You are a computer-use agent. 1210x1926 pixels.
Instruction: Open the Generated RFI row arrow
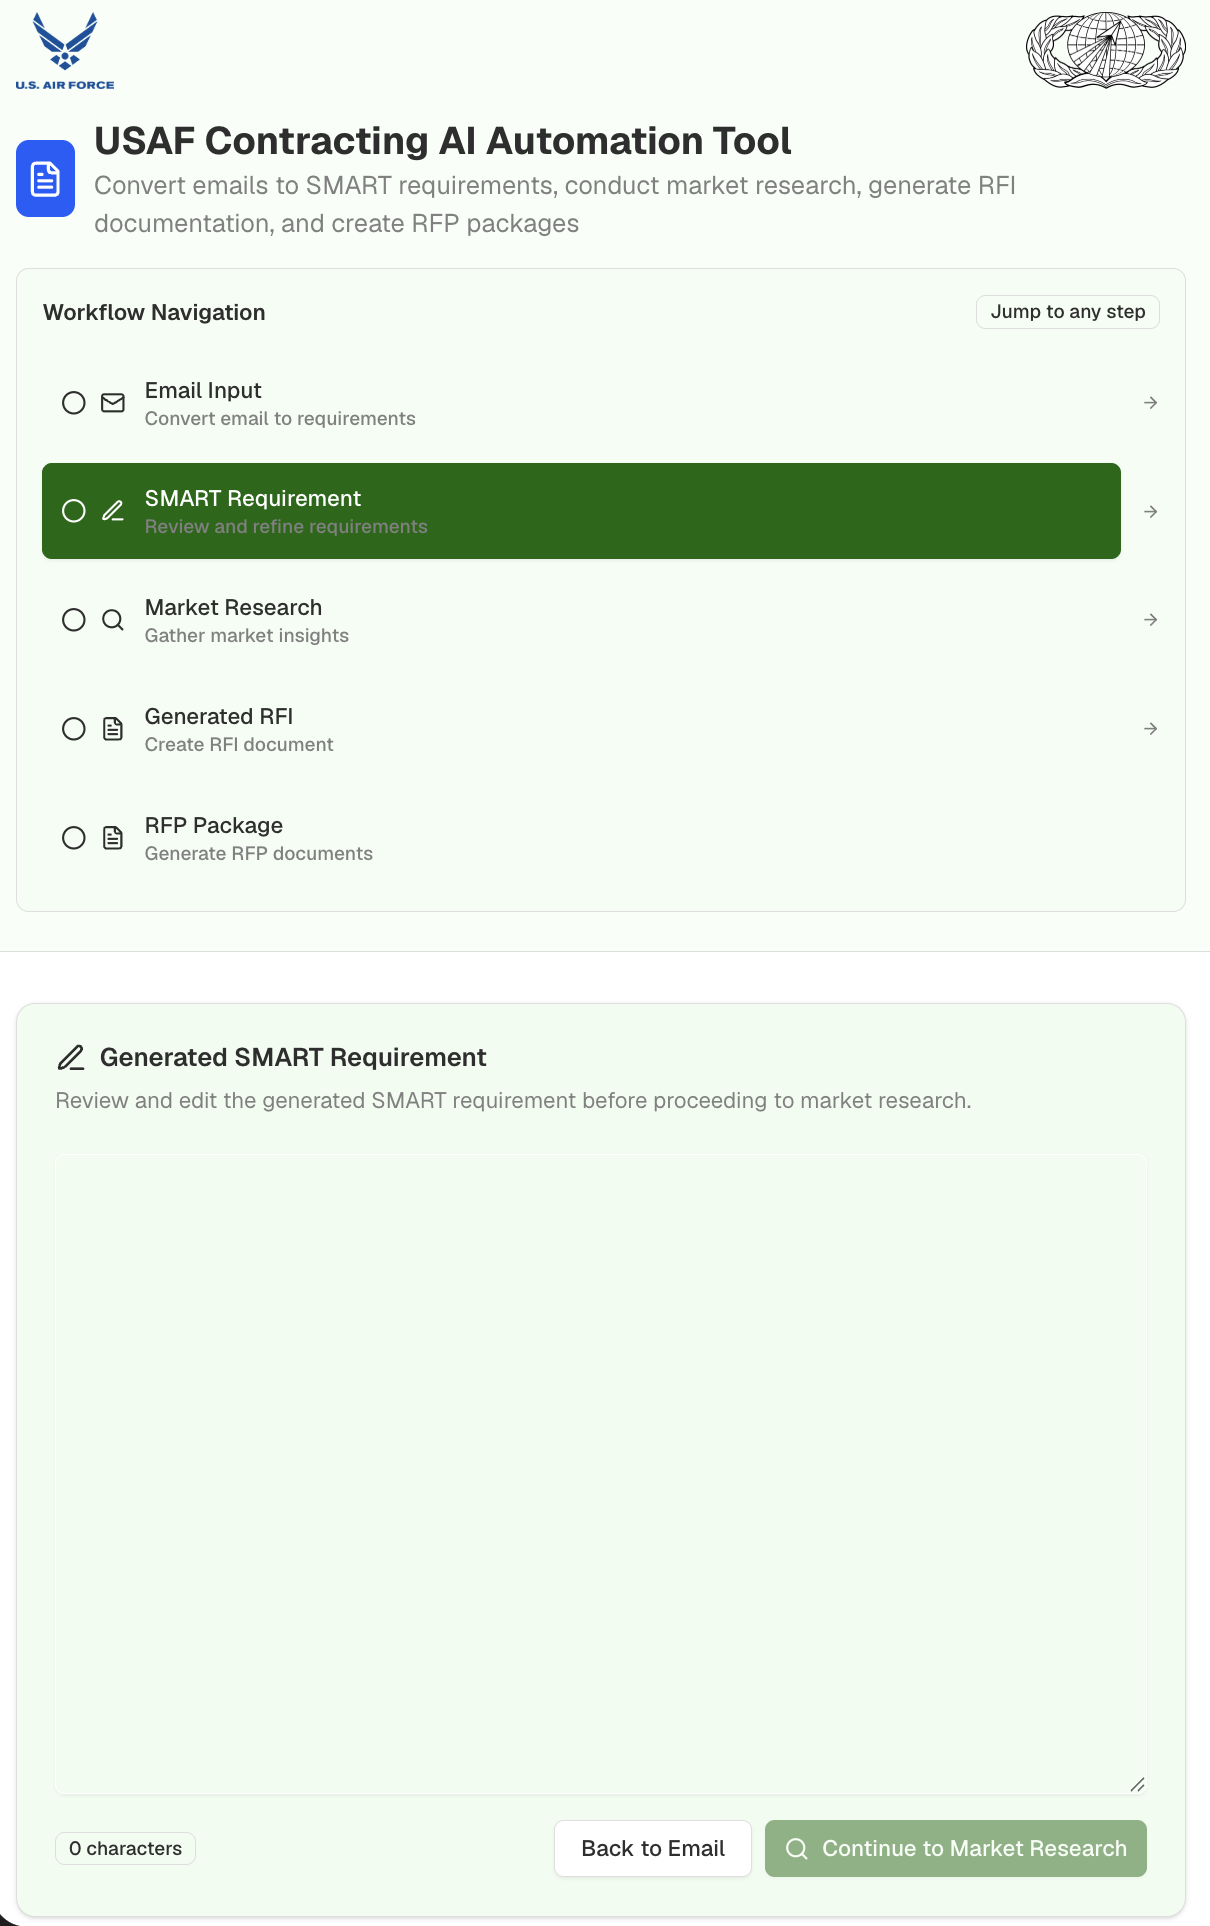(1151, 729)
